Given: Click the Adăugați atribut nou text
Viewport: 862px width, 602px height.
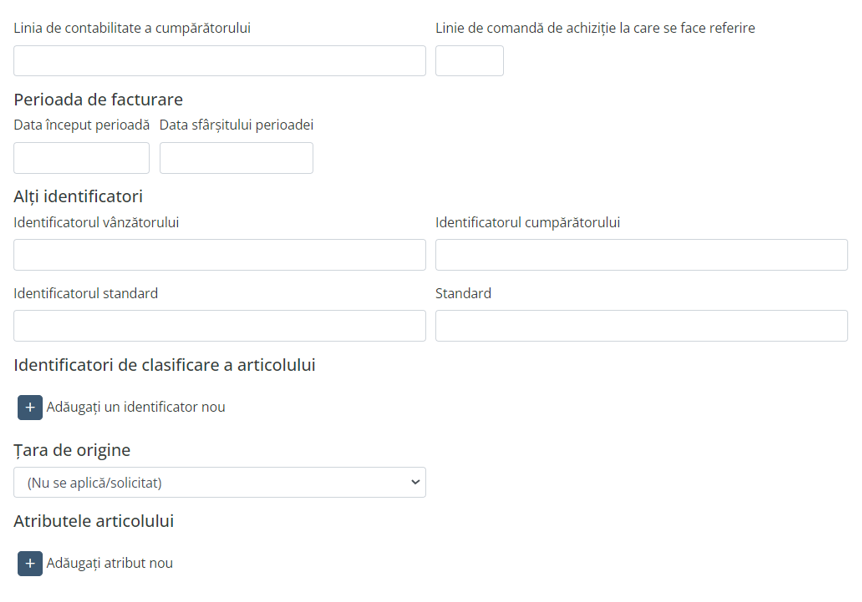Looking at the screenshot, I should pyautogui.click(x=109, y=563).
